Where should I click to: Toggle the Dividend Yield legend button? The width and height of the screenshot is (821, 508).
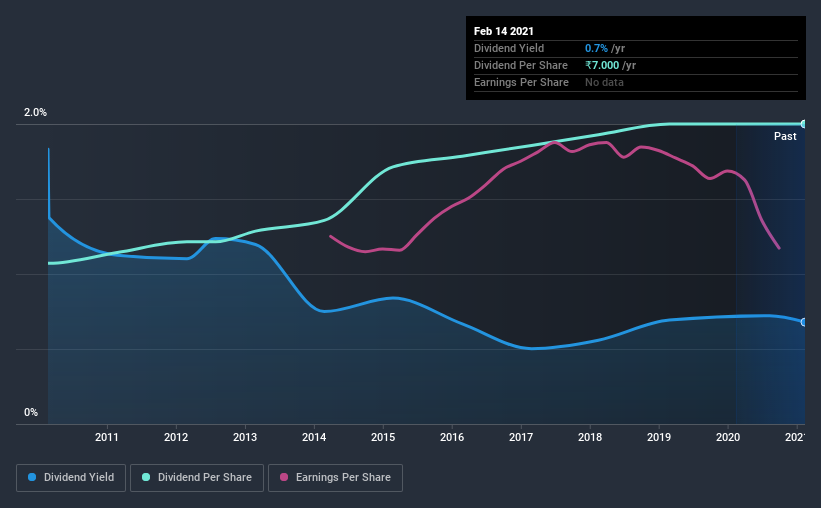point(71,478)
